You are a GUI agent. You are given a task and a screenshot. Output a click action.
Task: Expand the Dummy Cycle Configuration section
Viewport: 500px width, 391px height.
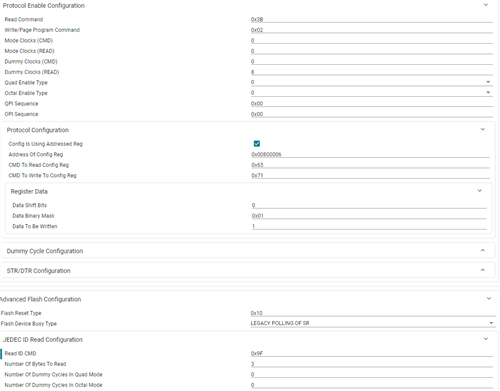[x=483, y=250]
